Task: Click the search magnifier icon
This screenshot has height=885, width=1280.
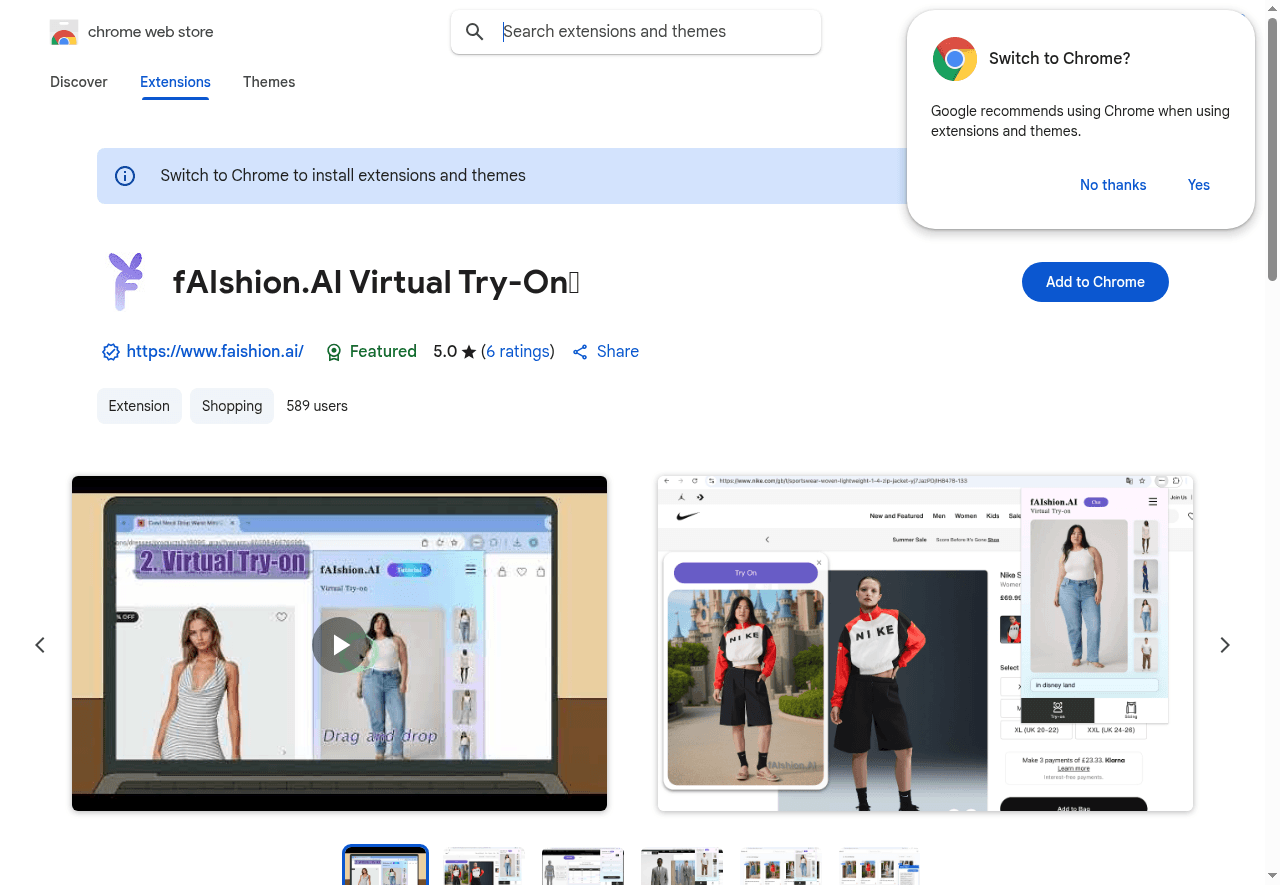Action: tap(475, 32)
